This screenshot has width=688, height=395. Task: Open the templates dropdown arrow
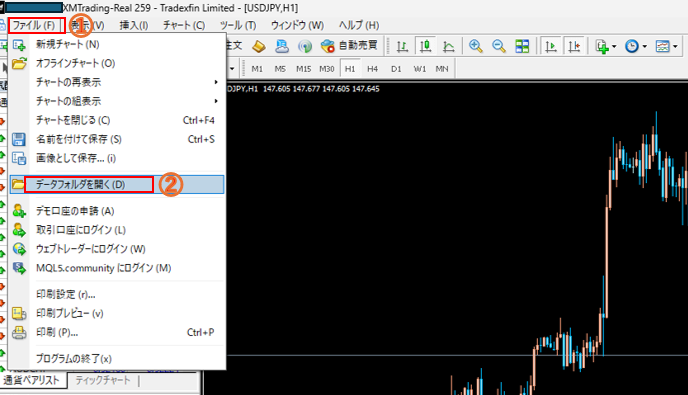(x=675, y=46)
